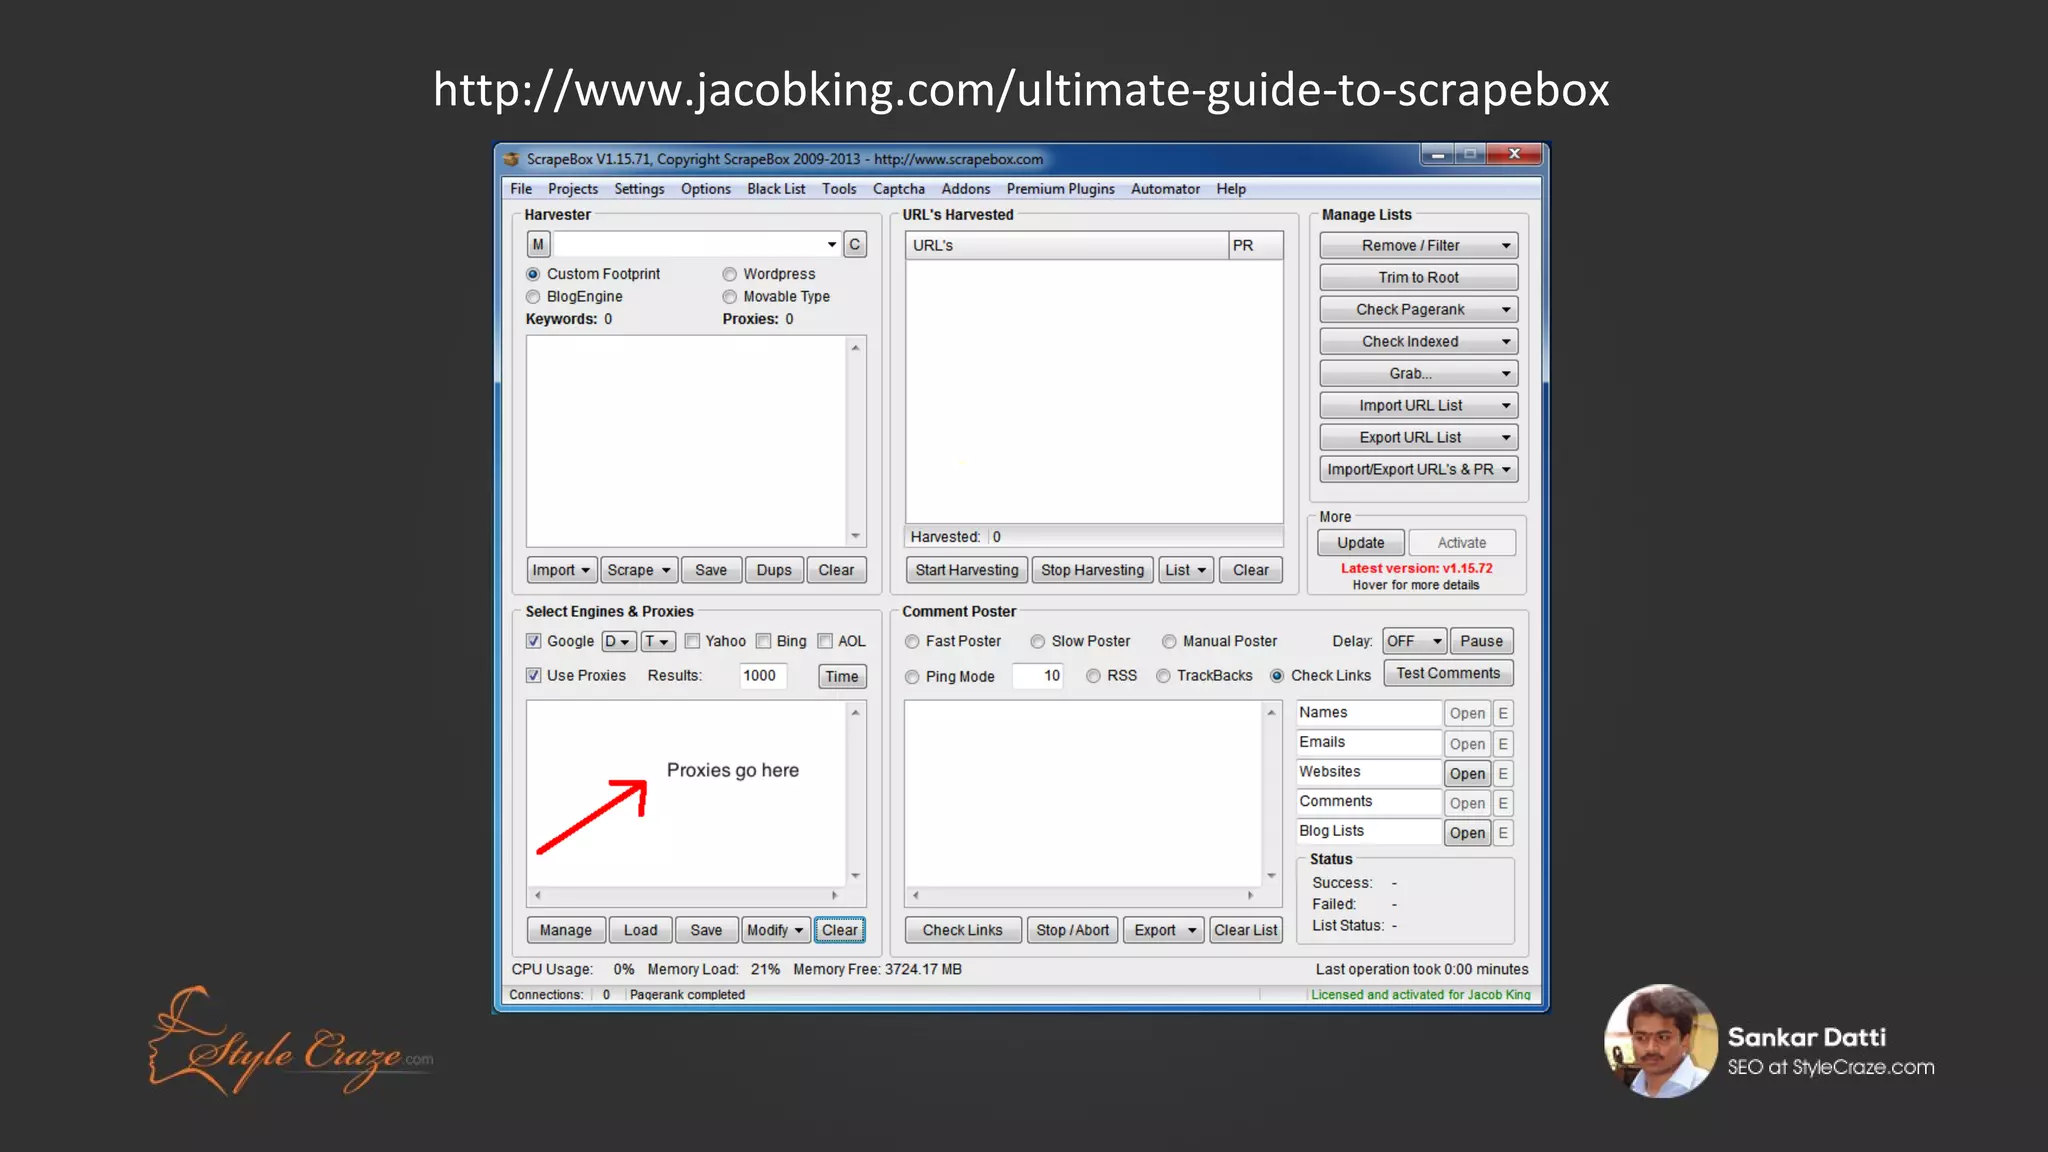Select RSS radio button
This screenshot has height=1152, width=2048.
[x=1094, y=676]
